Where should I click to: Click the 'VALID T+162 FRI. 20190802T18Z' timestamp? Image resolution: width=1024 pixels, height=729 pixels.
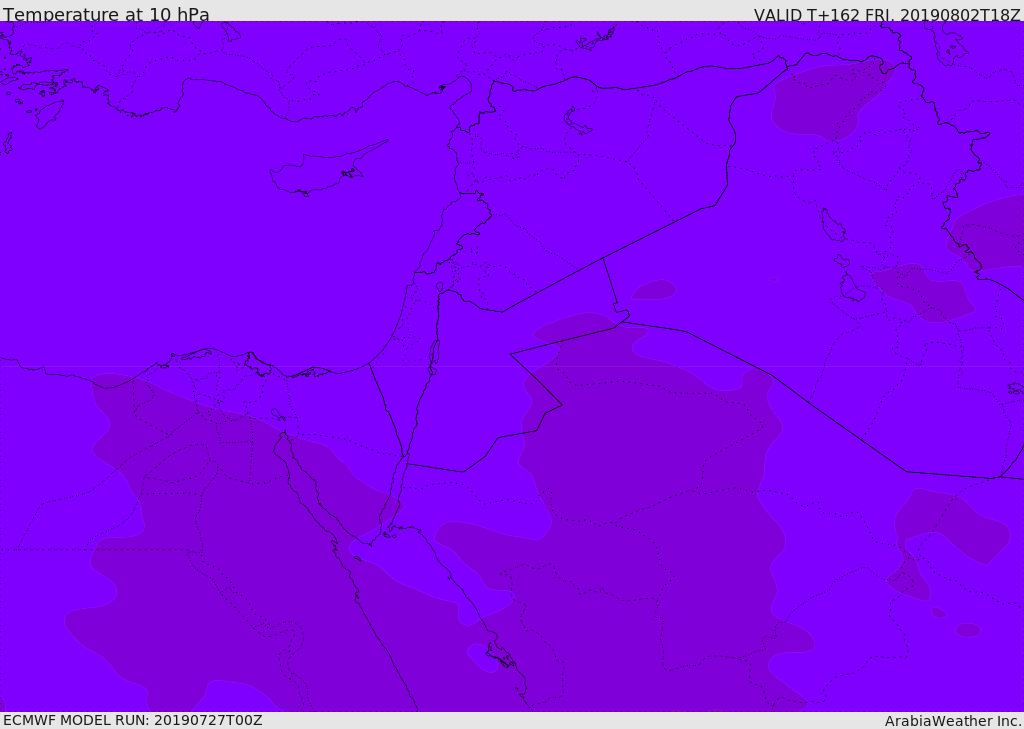point(887,14)
